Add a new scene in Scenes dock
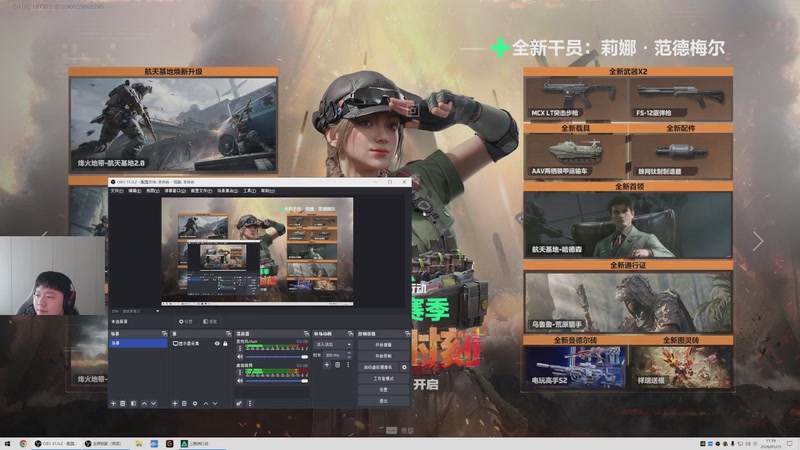 pos(113,403)
